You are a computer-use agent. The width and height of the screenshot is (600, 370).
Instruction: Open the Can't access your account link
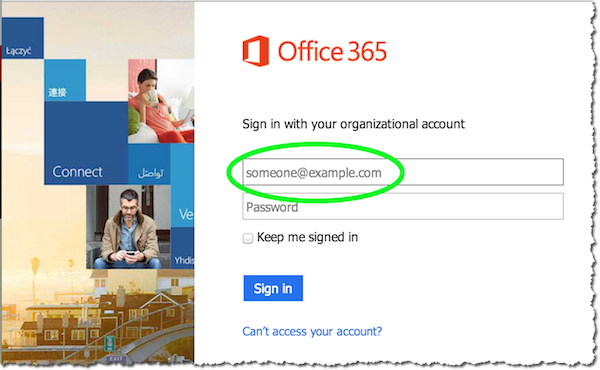(x=312, y=331)
